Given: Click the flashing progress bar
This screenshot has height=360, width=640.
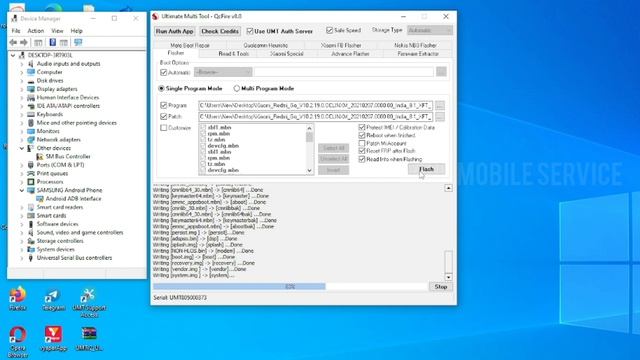Looking at the screenshot, I should coord(290,287).
